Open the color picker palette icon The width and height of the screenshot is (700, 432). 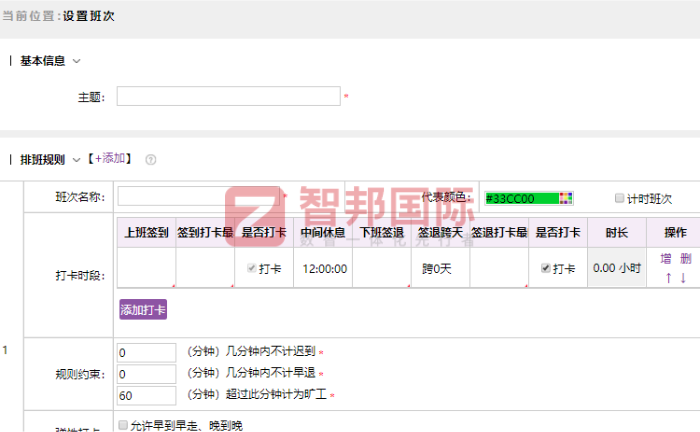(566, 198)
